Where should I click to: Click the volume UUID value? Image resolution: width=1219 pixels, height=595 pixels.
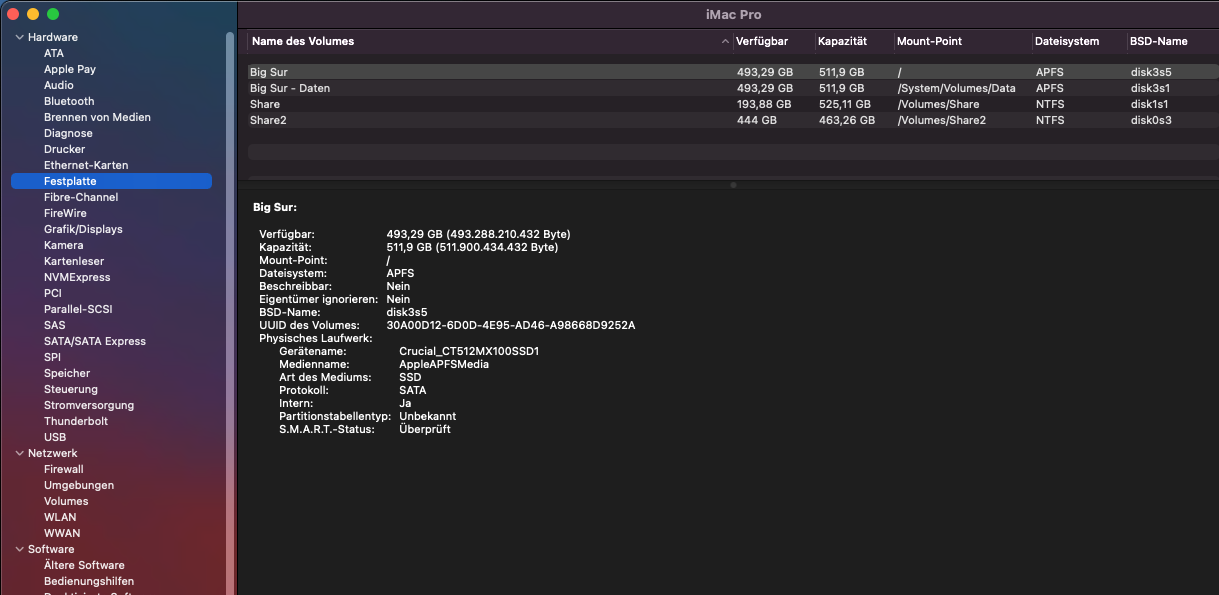click(511, 325)
